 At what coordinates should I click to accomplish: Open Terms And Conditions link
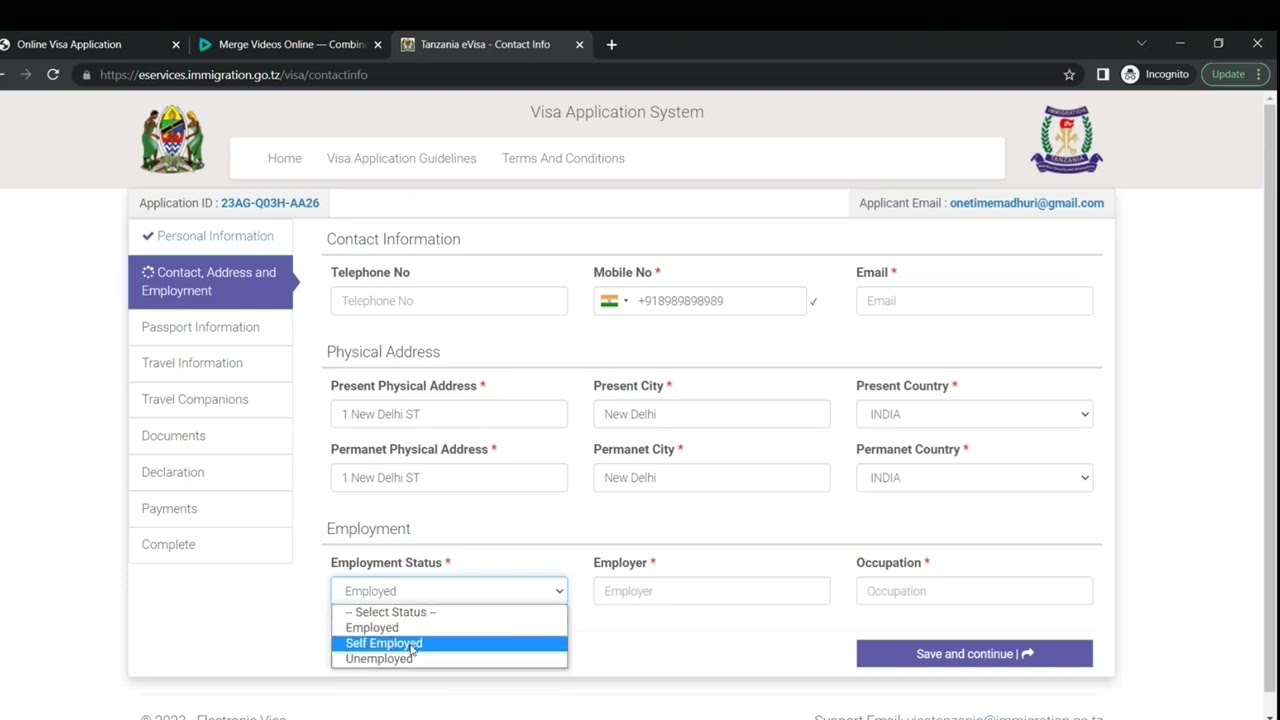click(x=563, y=158)
